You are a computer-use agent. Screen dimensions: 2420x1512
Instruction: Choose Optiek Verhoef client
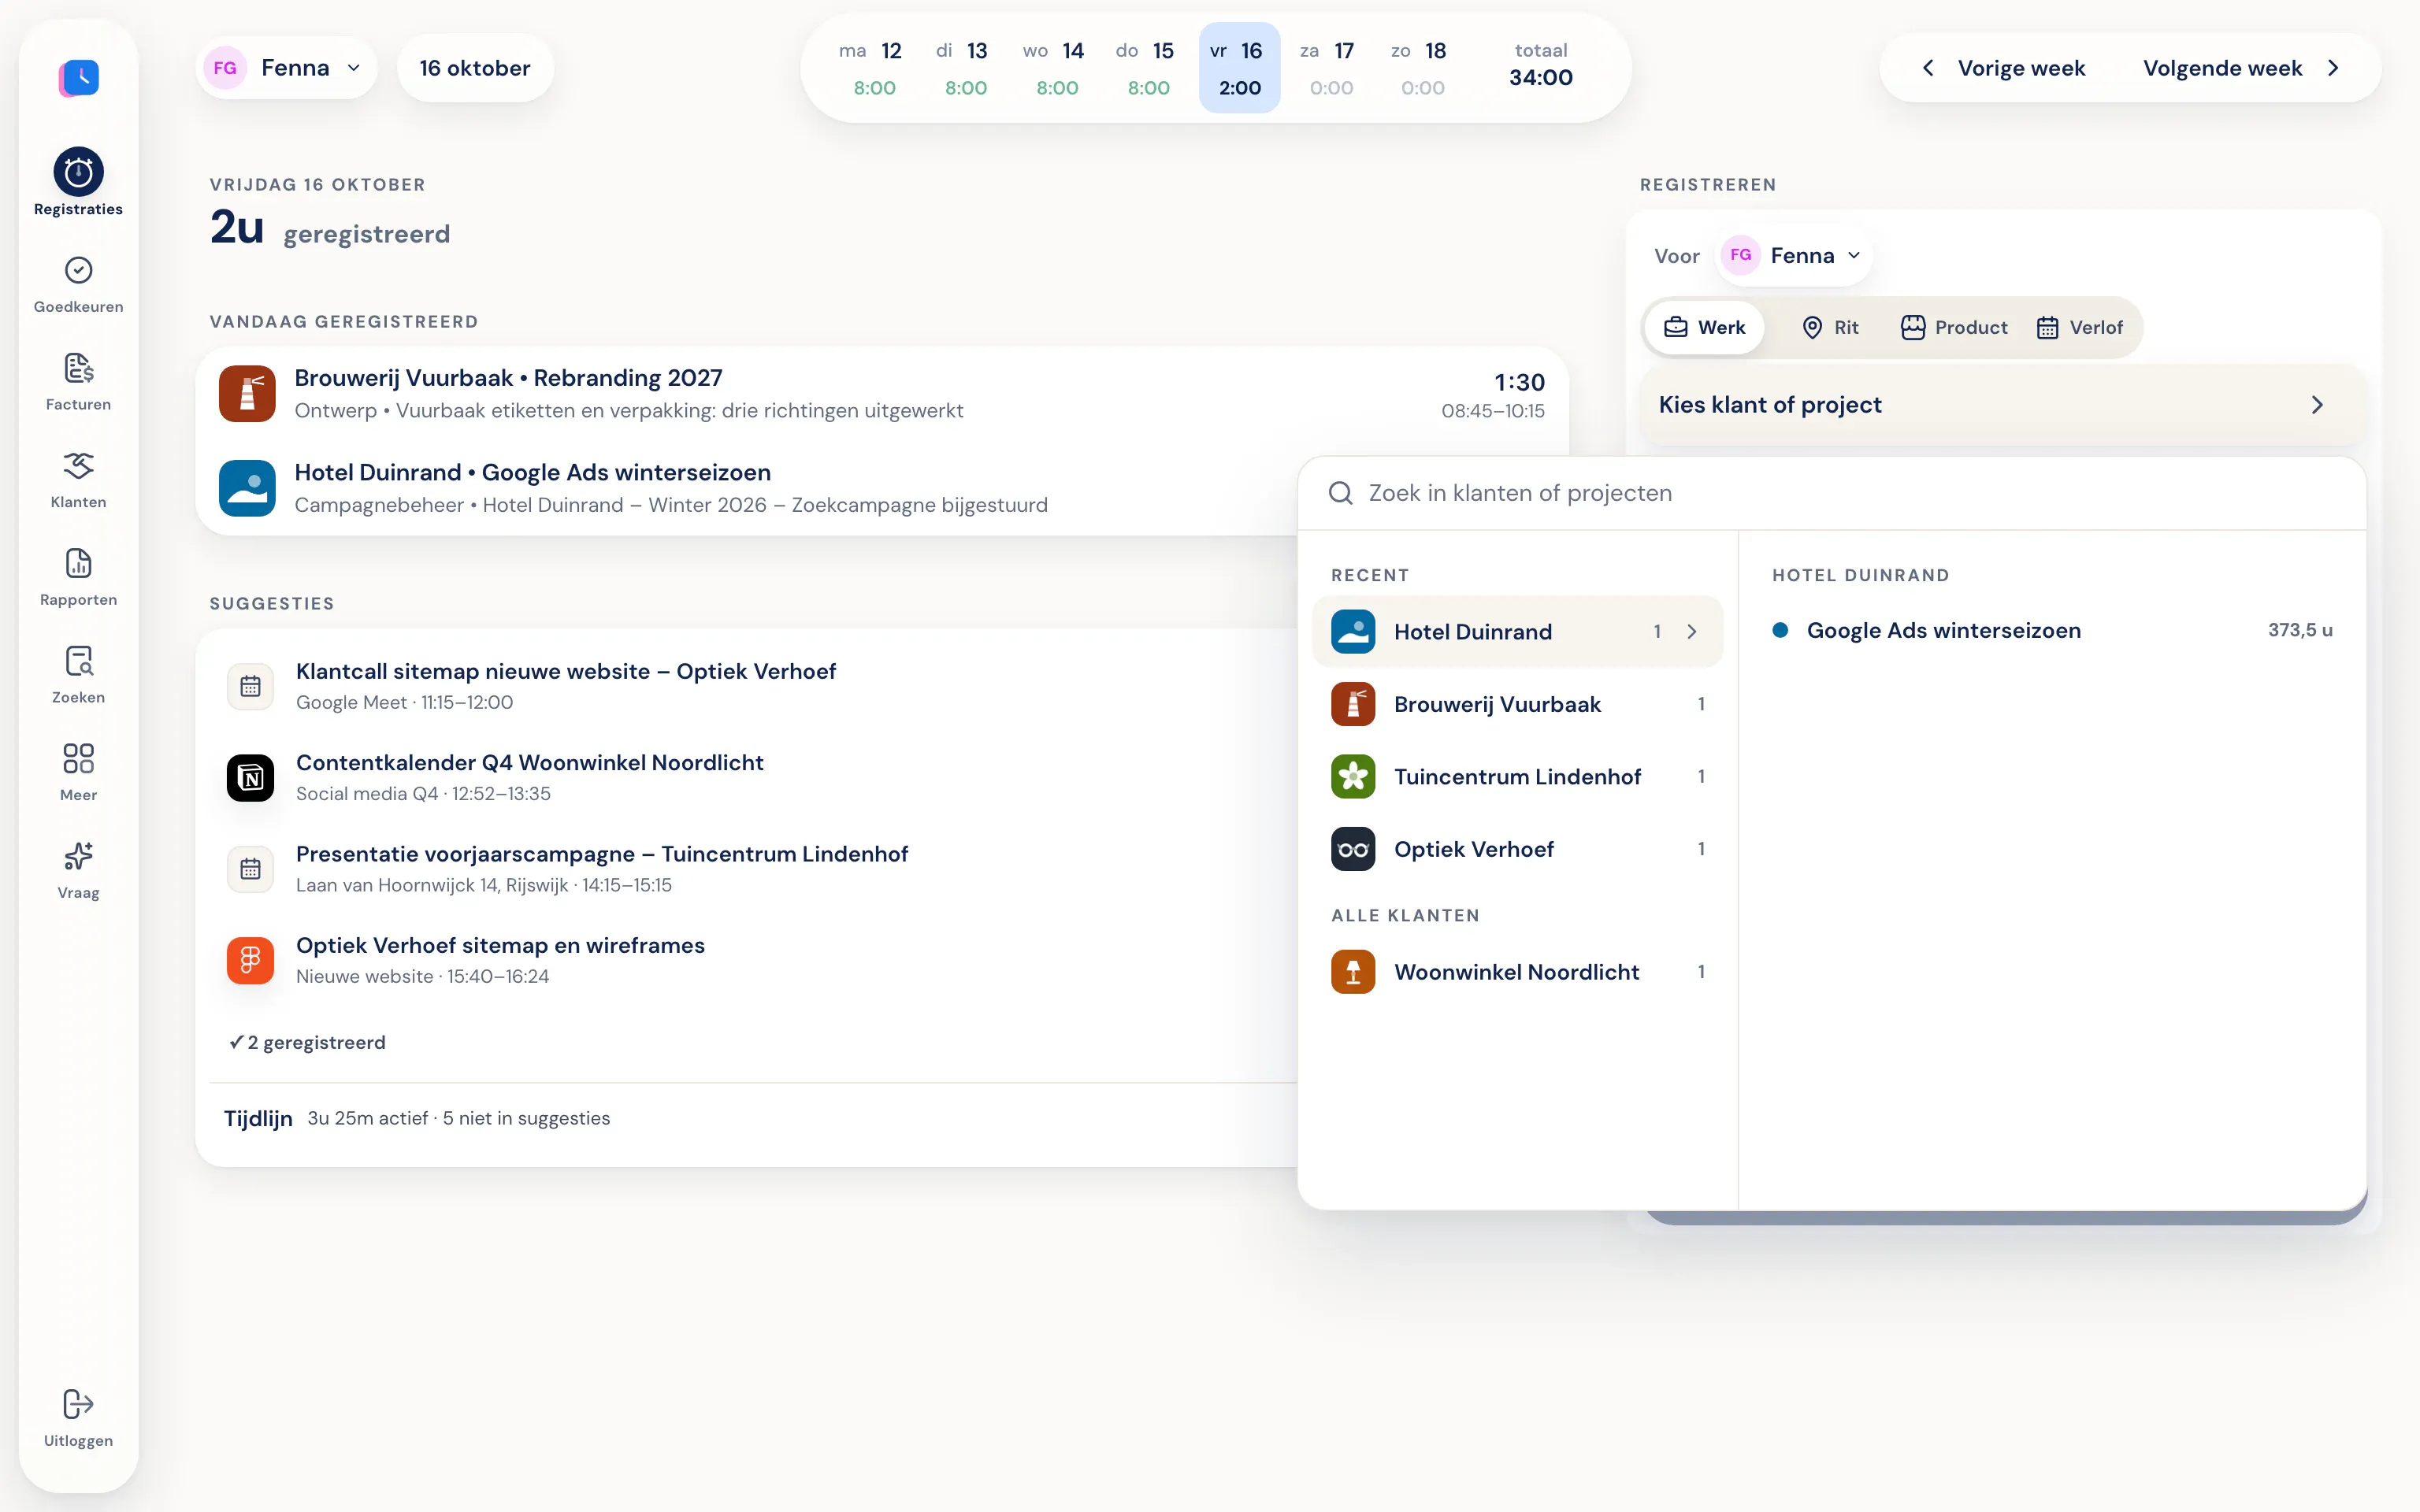1517,849
